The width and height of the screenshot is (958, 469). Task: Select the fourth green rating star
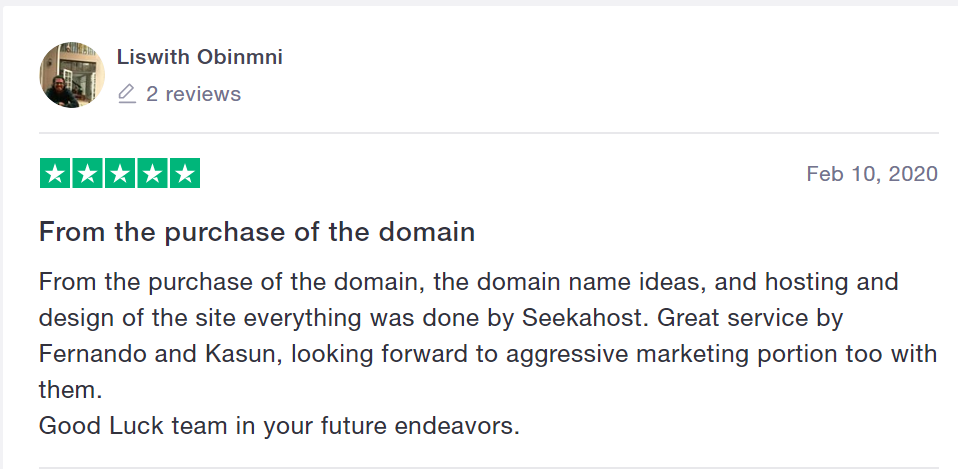click(152, 173)
